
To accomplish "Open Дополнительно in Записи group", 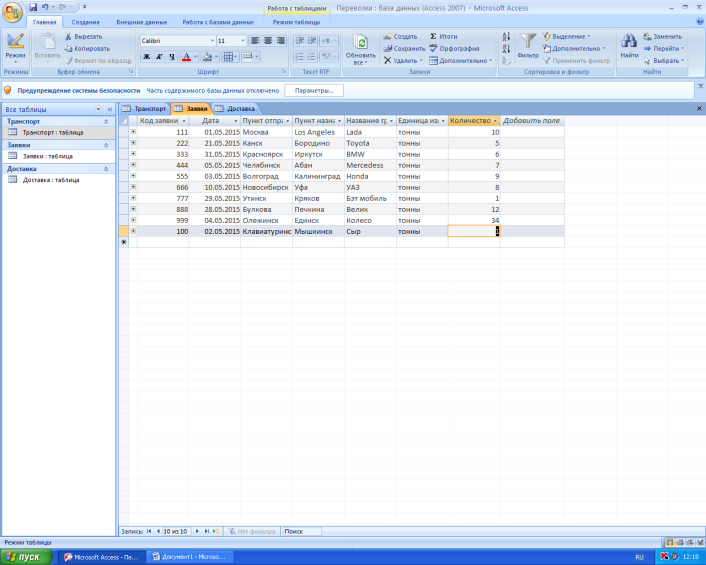I will pos(461,60).
